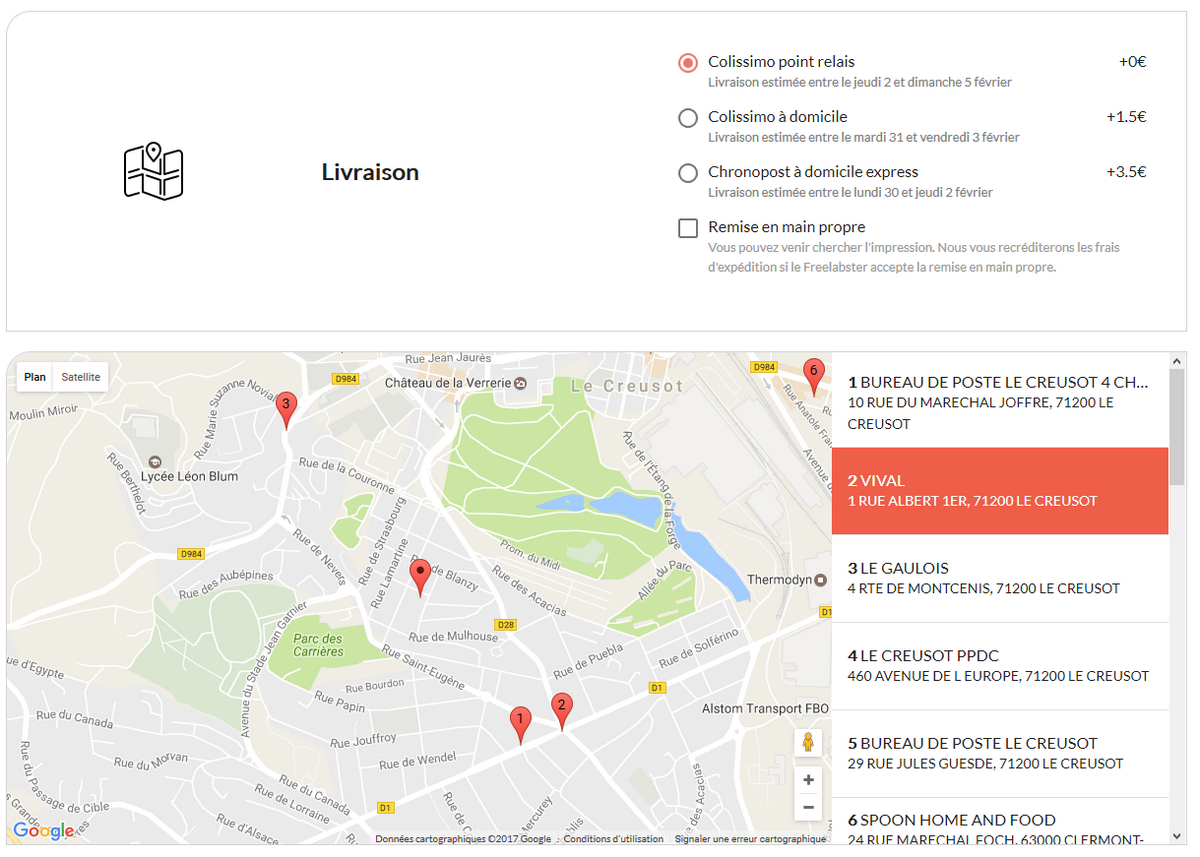Viewport: 1200px width, 857px height.
Task: Zoom in the map with plus button
Action: 808,780
